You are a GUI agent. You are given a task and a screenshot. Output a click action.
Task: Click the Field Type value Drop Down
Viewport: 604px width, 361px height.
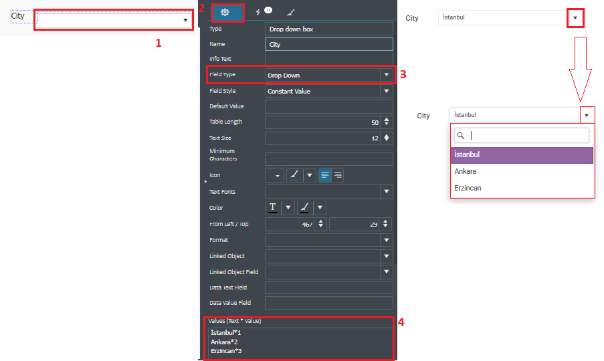284,76
